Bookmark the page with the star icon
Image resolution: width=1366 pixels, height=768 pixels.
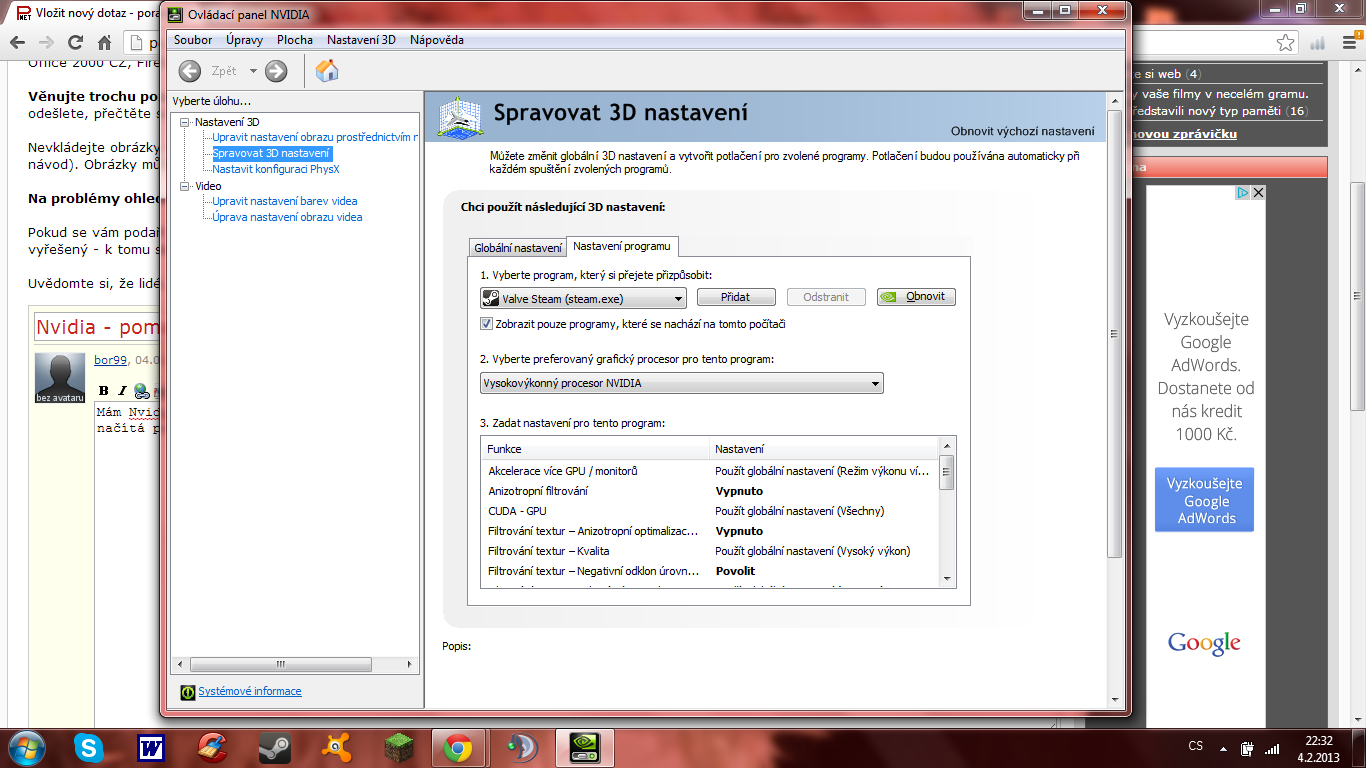pyautogui.click(x=1286, y=43)
